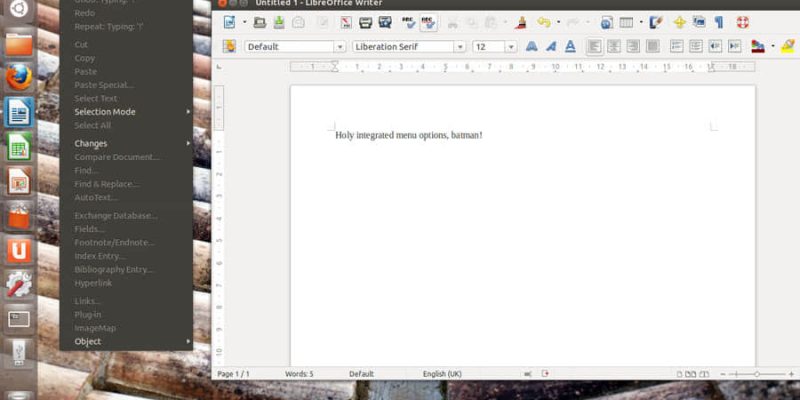
Task: Open the New Document type dropdown arrow
Action: pos(244,22)
